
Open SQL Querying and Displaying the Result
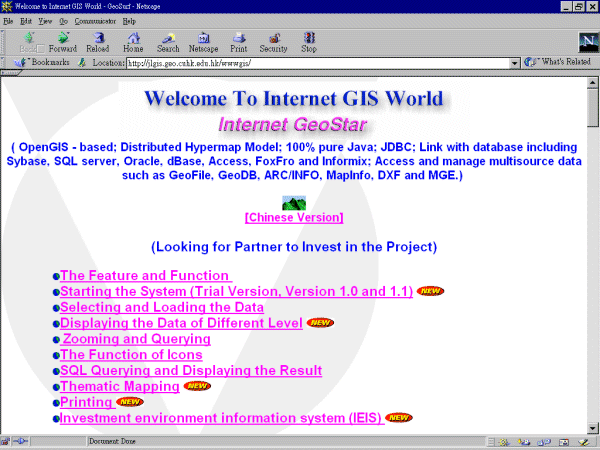191,370
